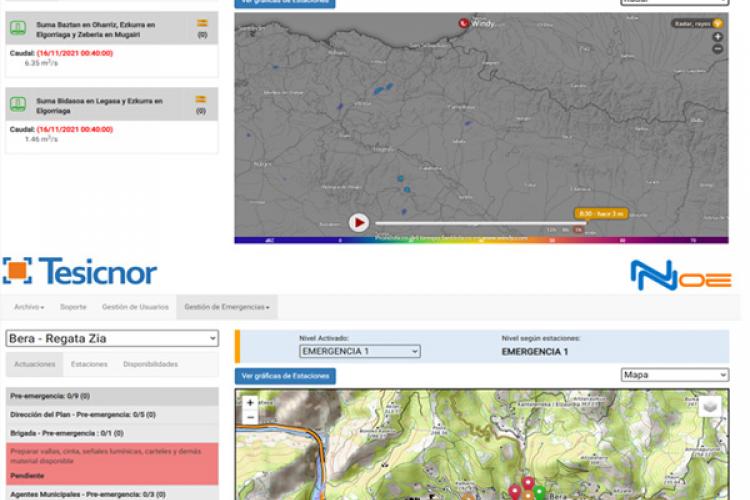
Task: Play the radar animation
Action: coord(359,222)
